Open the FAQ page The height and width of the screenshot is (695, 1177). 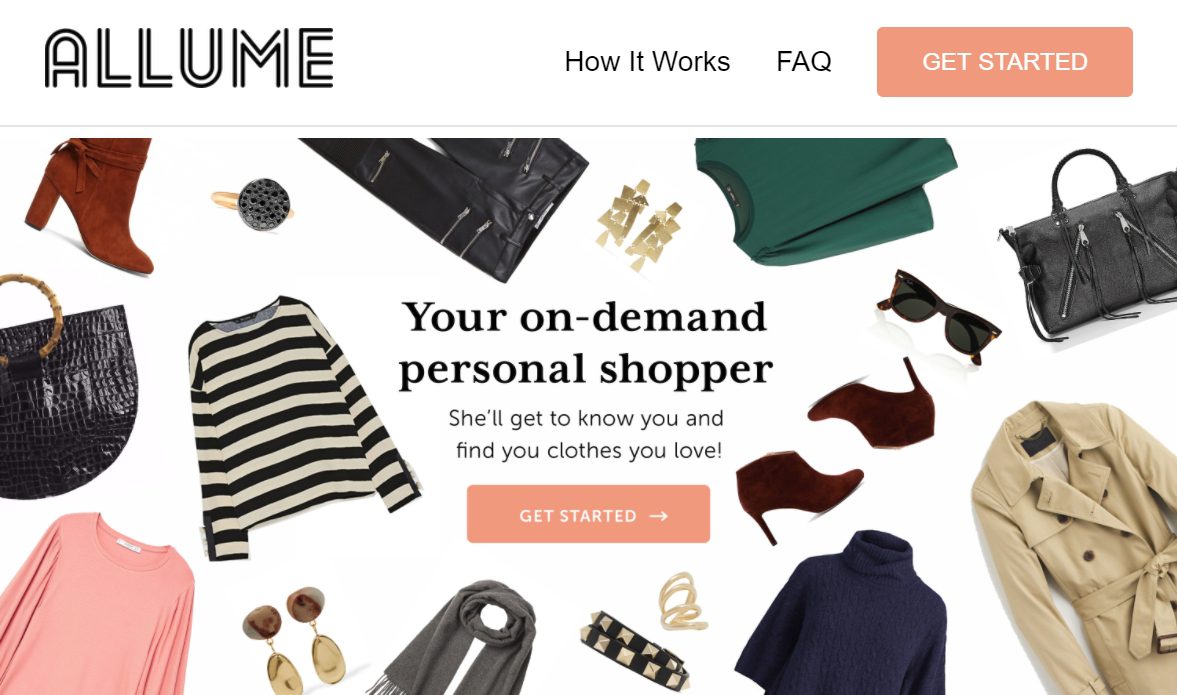pos(803,62)
